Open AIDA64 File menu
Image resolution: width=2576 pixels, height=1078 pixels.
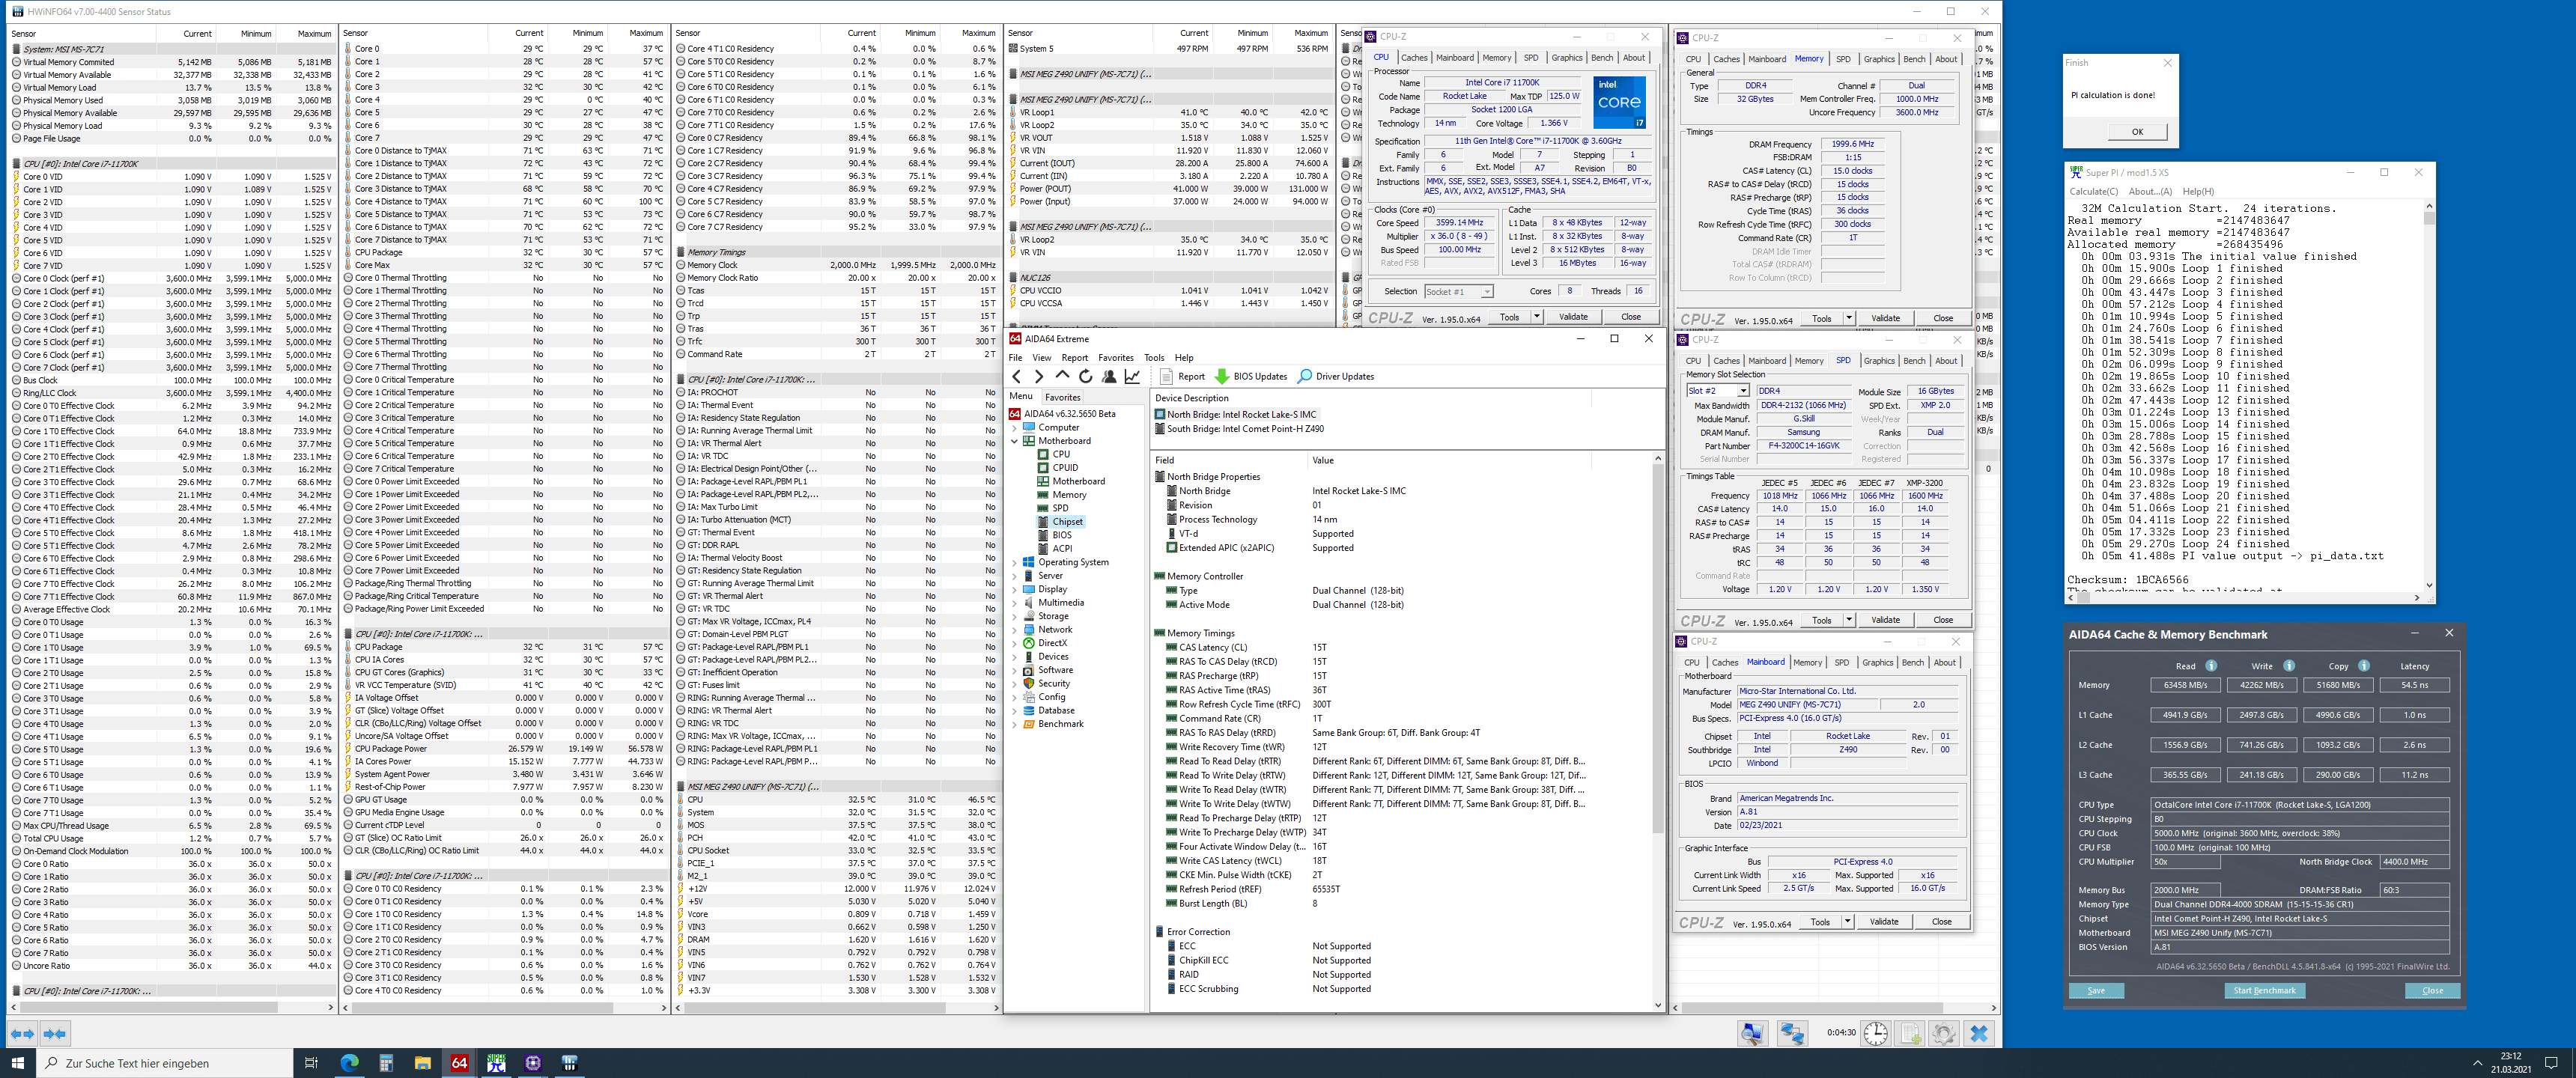[x=1015, y=358]
